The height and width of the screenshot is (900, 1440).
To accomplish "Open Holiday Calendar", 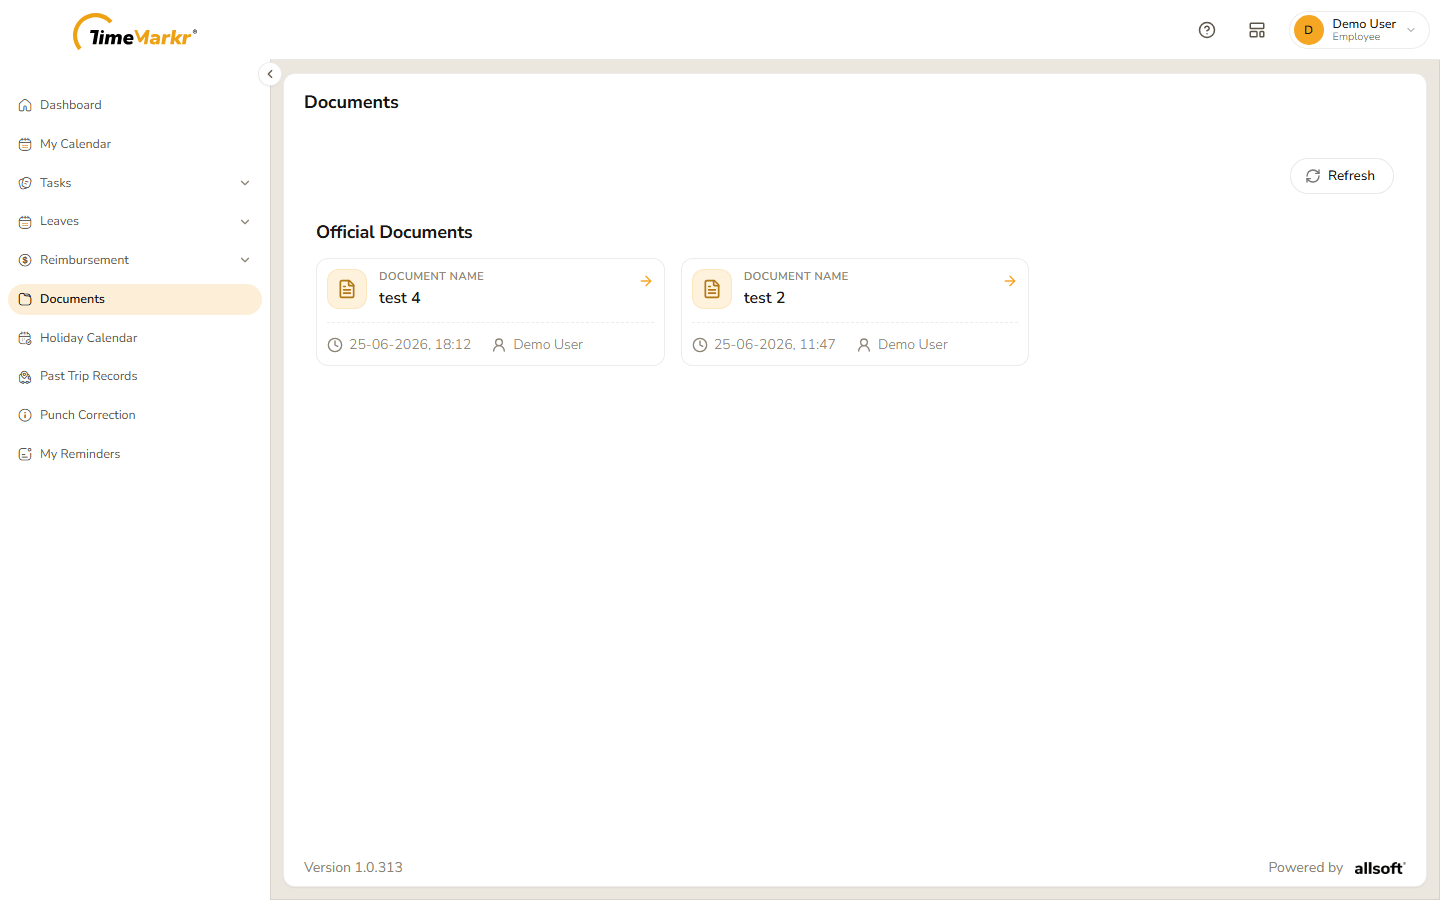I will coord(135,338).
